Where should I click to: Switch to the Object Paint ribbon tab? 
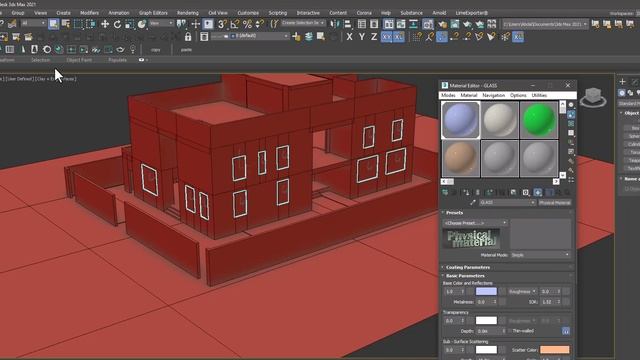point(79,60)
